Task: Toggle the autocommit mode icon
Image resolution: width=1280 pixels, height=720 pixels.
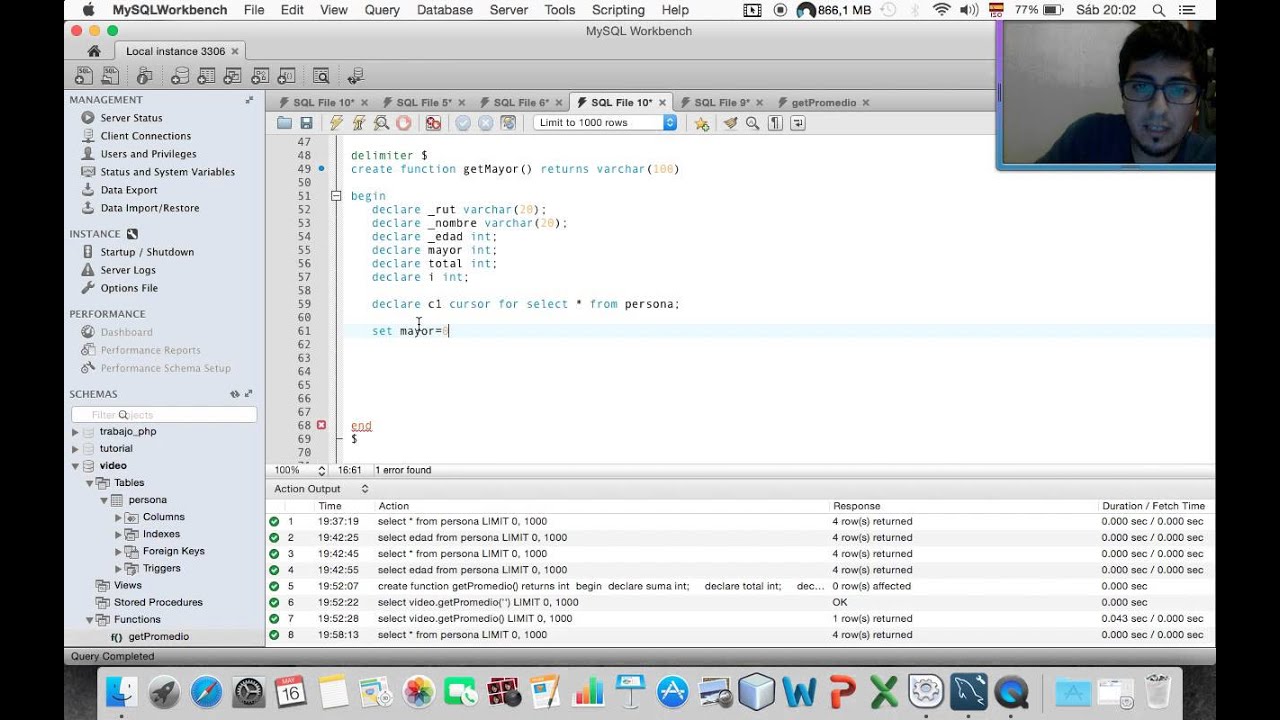Action: point(508,123)
